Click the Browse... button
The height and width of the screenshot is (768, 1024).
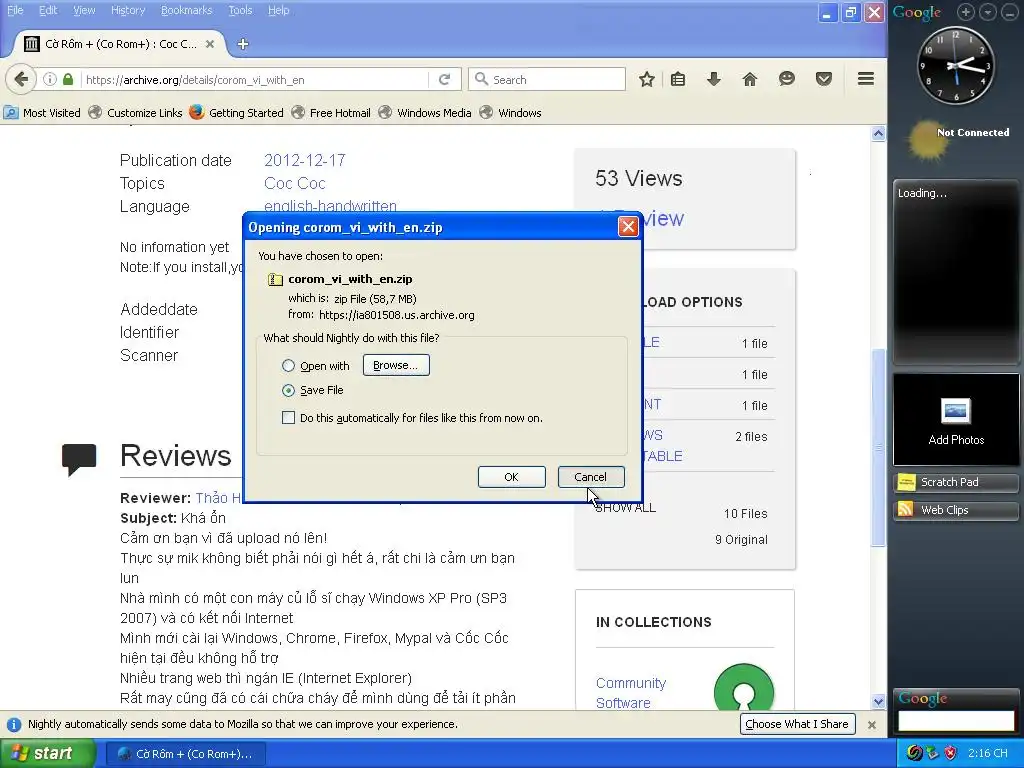point(396,365)
